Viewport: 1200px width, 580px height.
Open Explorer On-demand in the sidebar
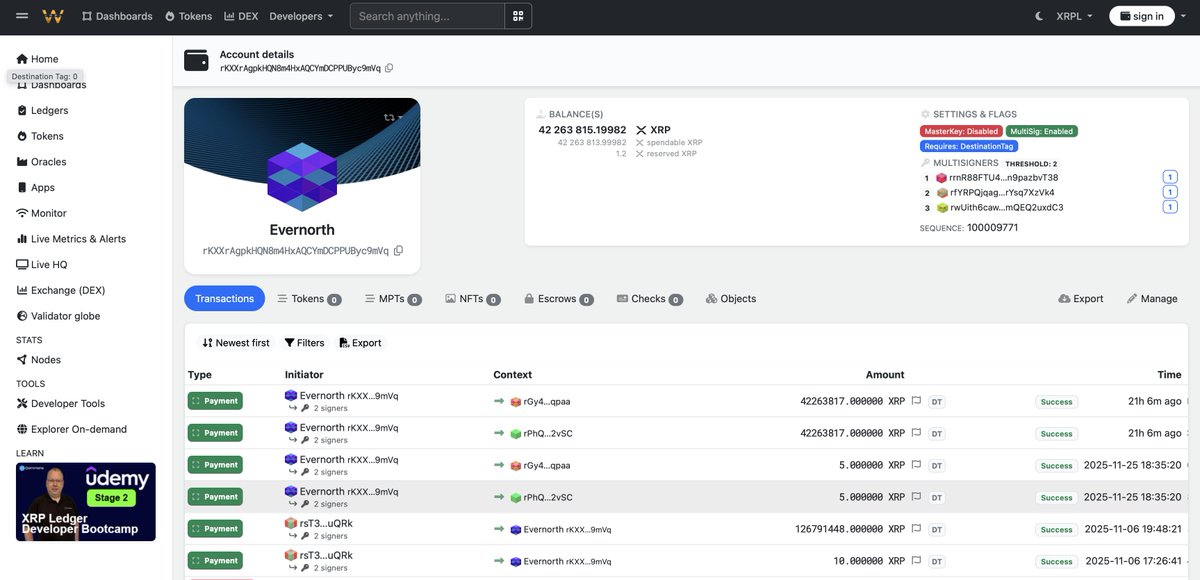tap(71, 429)
